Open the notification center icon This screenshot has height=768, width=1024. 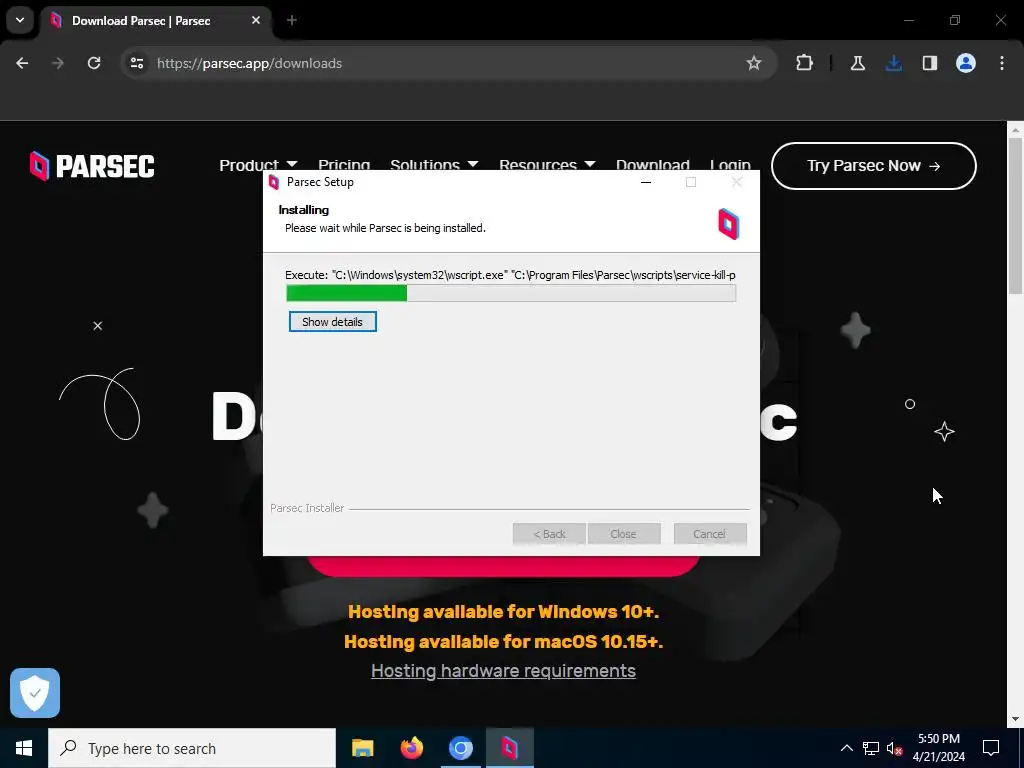(x=991, y=748)
